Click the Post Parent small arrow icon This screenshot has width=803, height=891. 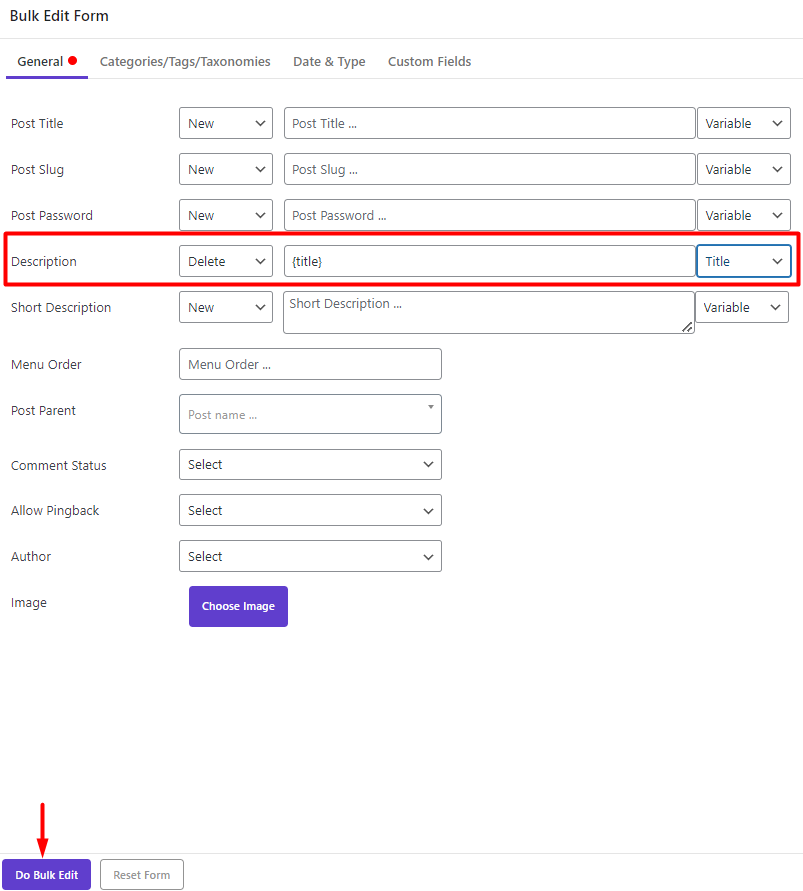[x=431, y=407]
